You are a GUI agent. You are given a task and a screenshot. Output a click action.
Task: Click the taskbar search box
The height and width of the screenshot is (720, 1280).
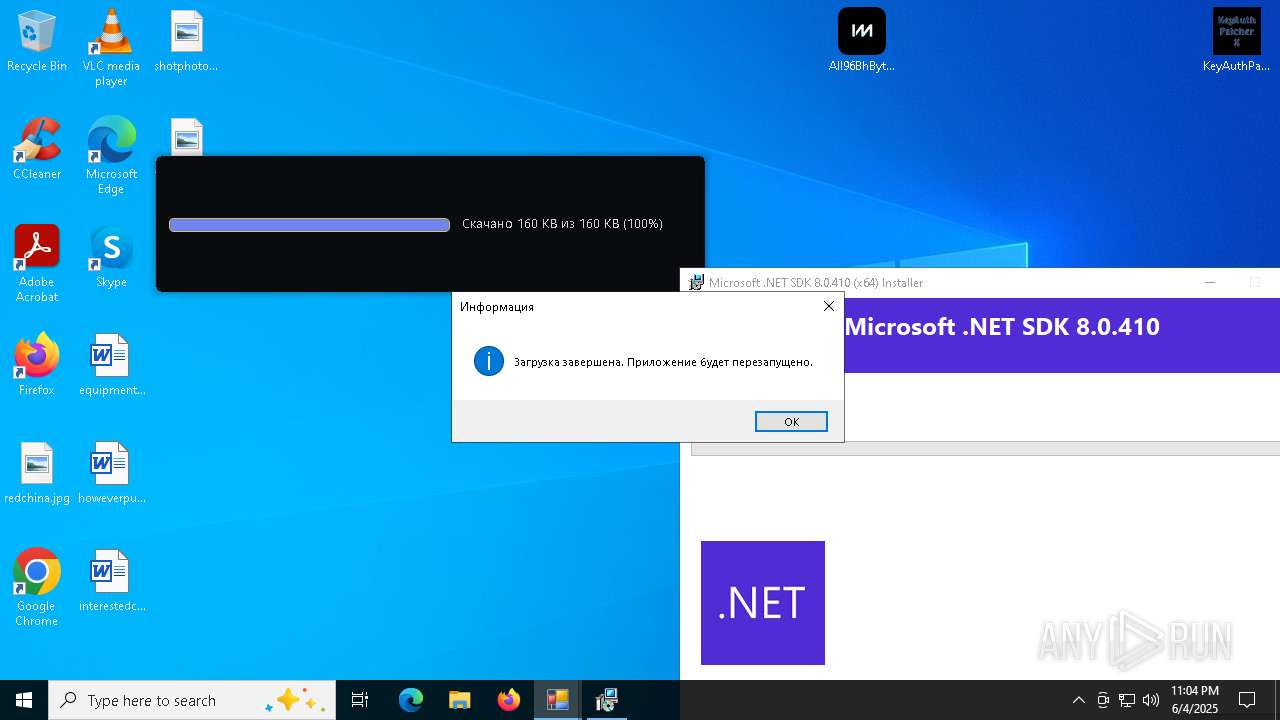pos(192,700)
